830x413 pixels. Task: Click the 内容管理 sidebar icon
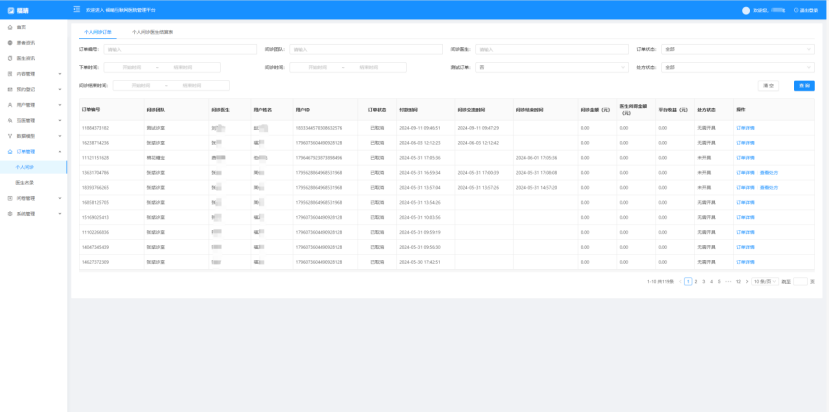(x=9, y=74)
